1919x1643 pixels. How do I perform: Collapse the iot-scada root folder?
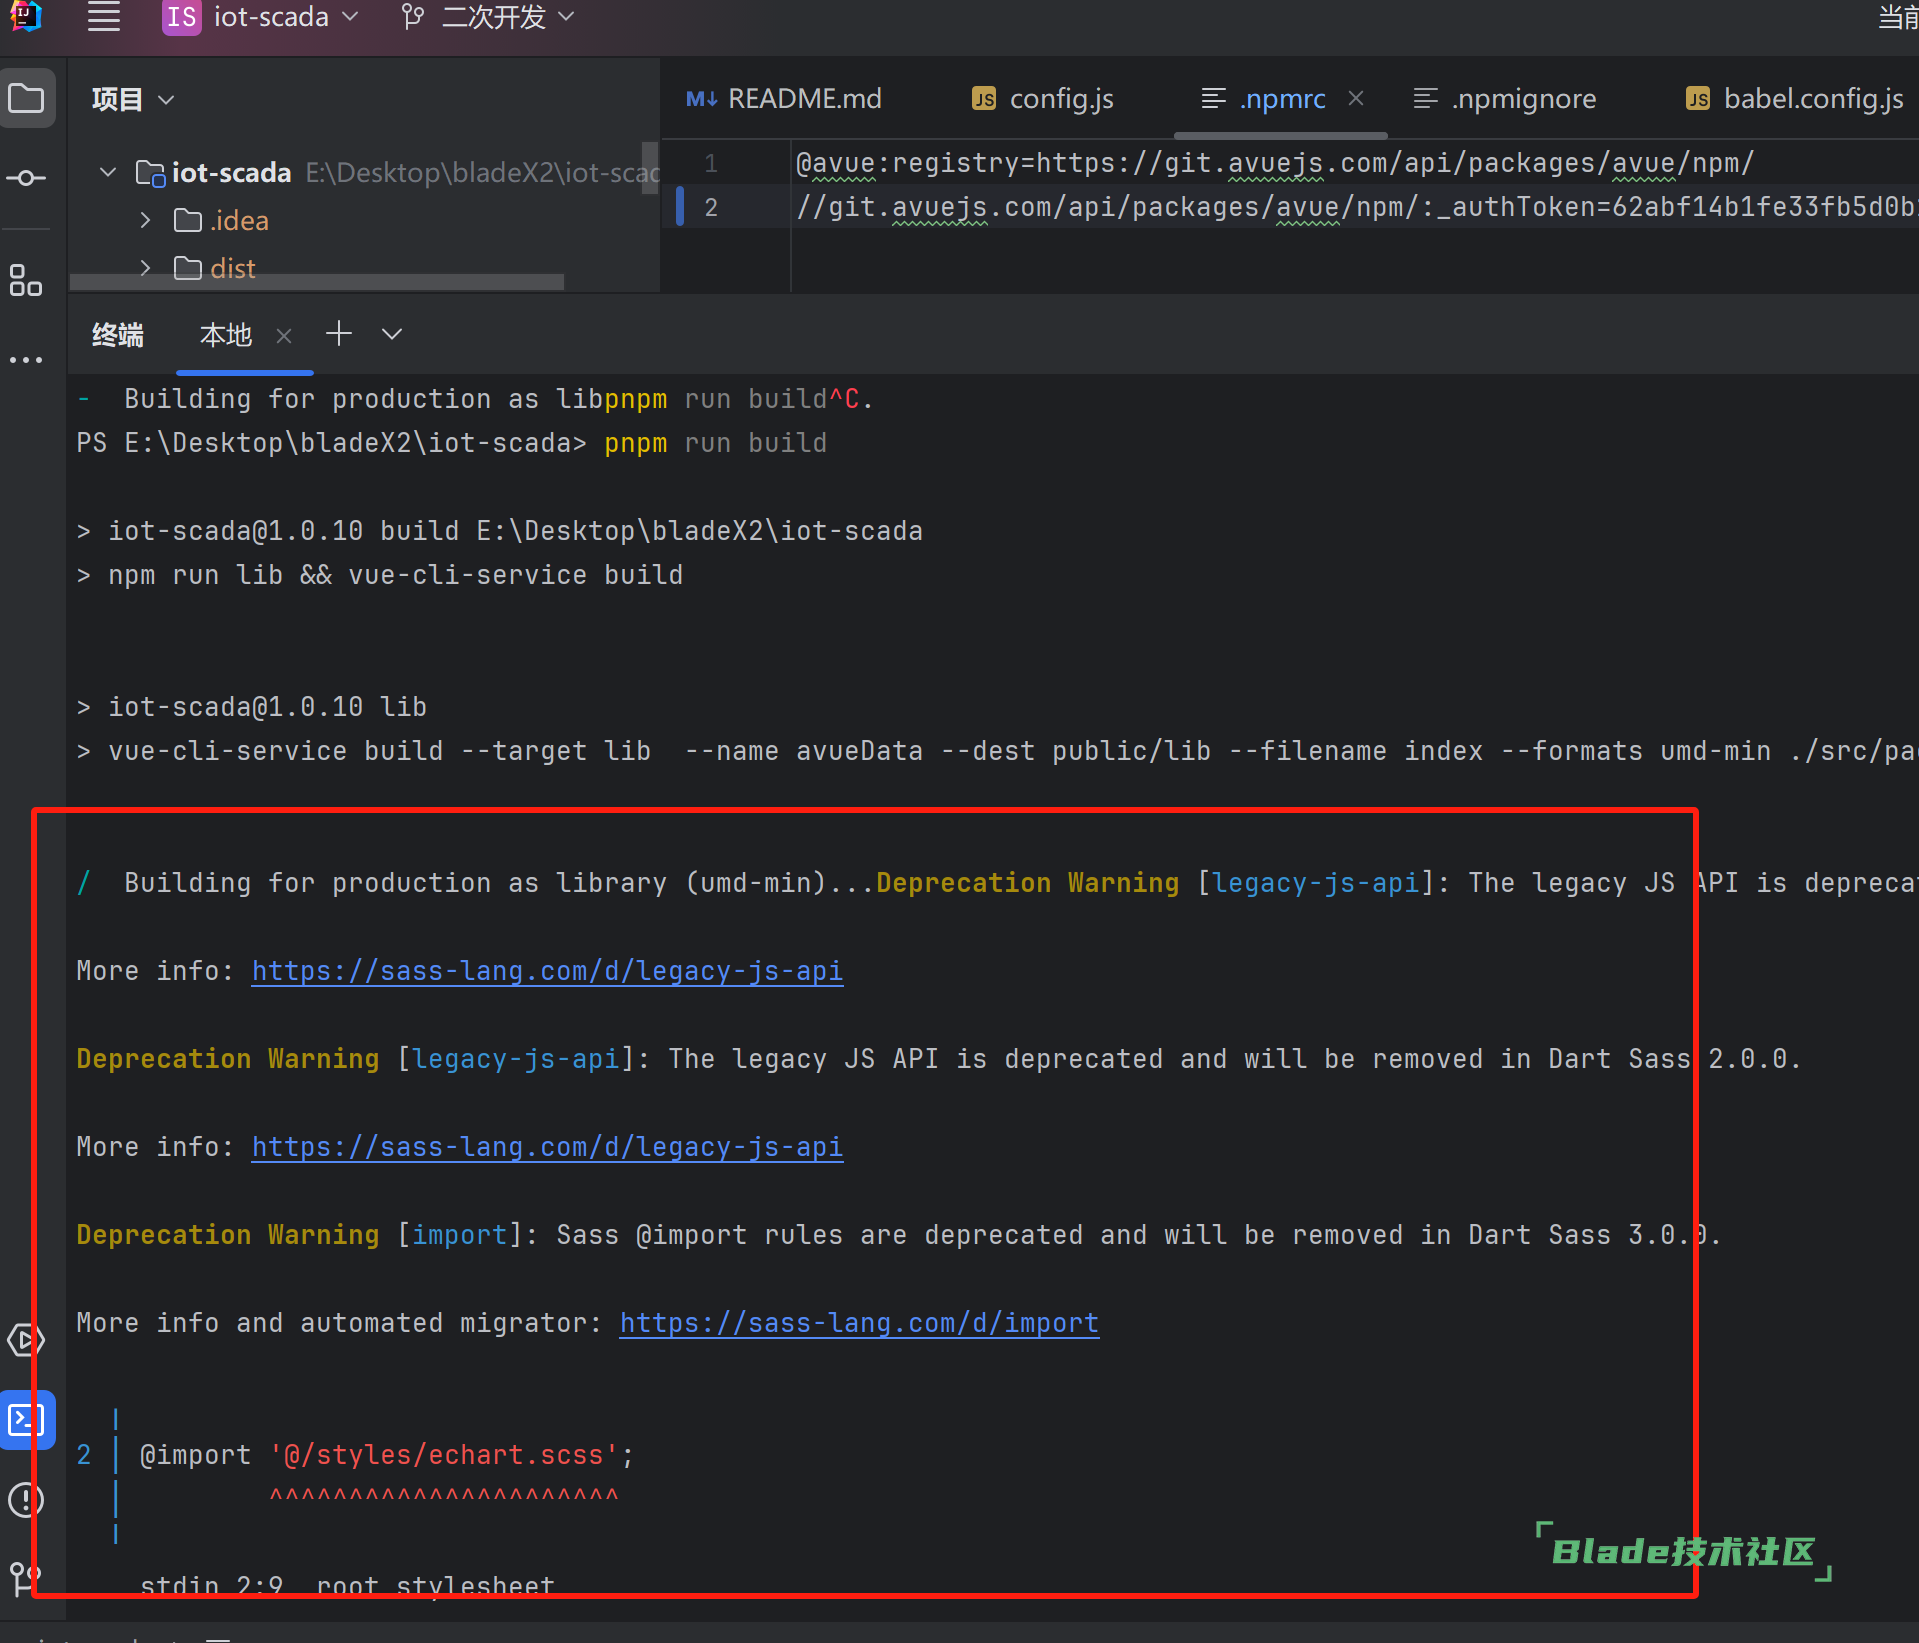click(x=108, y=172)
